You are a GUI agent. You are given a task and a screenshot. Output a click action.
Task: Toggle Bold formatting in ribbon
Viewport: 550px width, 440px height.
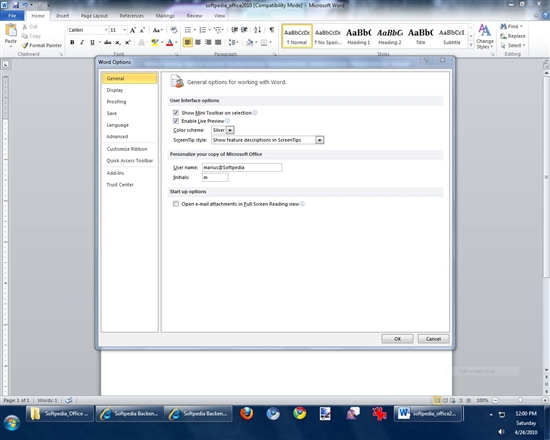click(72, 42)
